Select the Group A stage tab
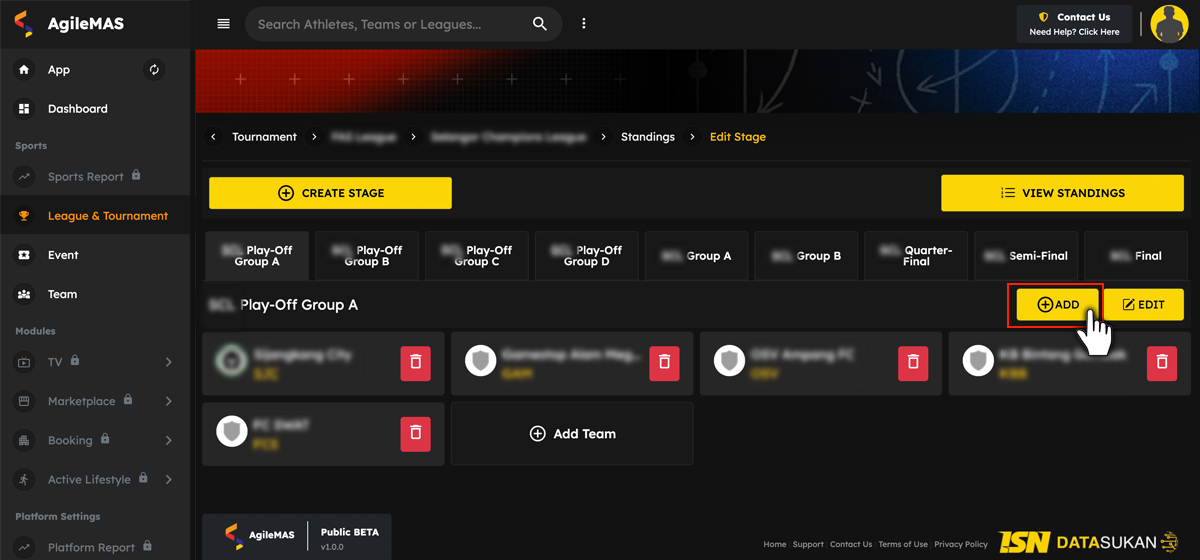 pos(697,256)
